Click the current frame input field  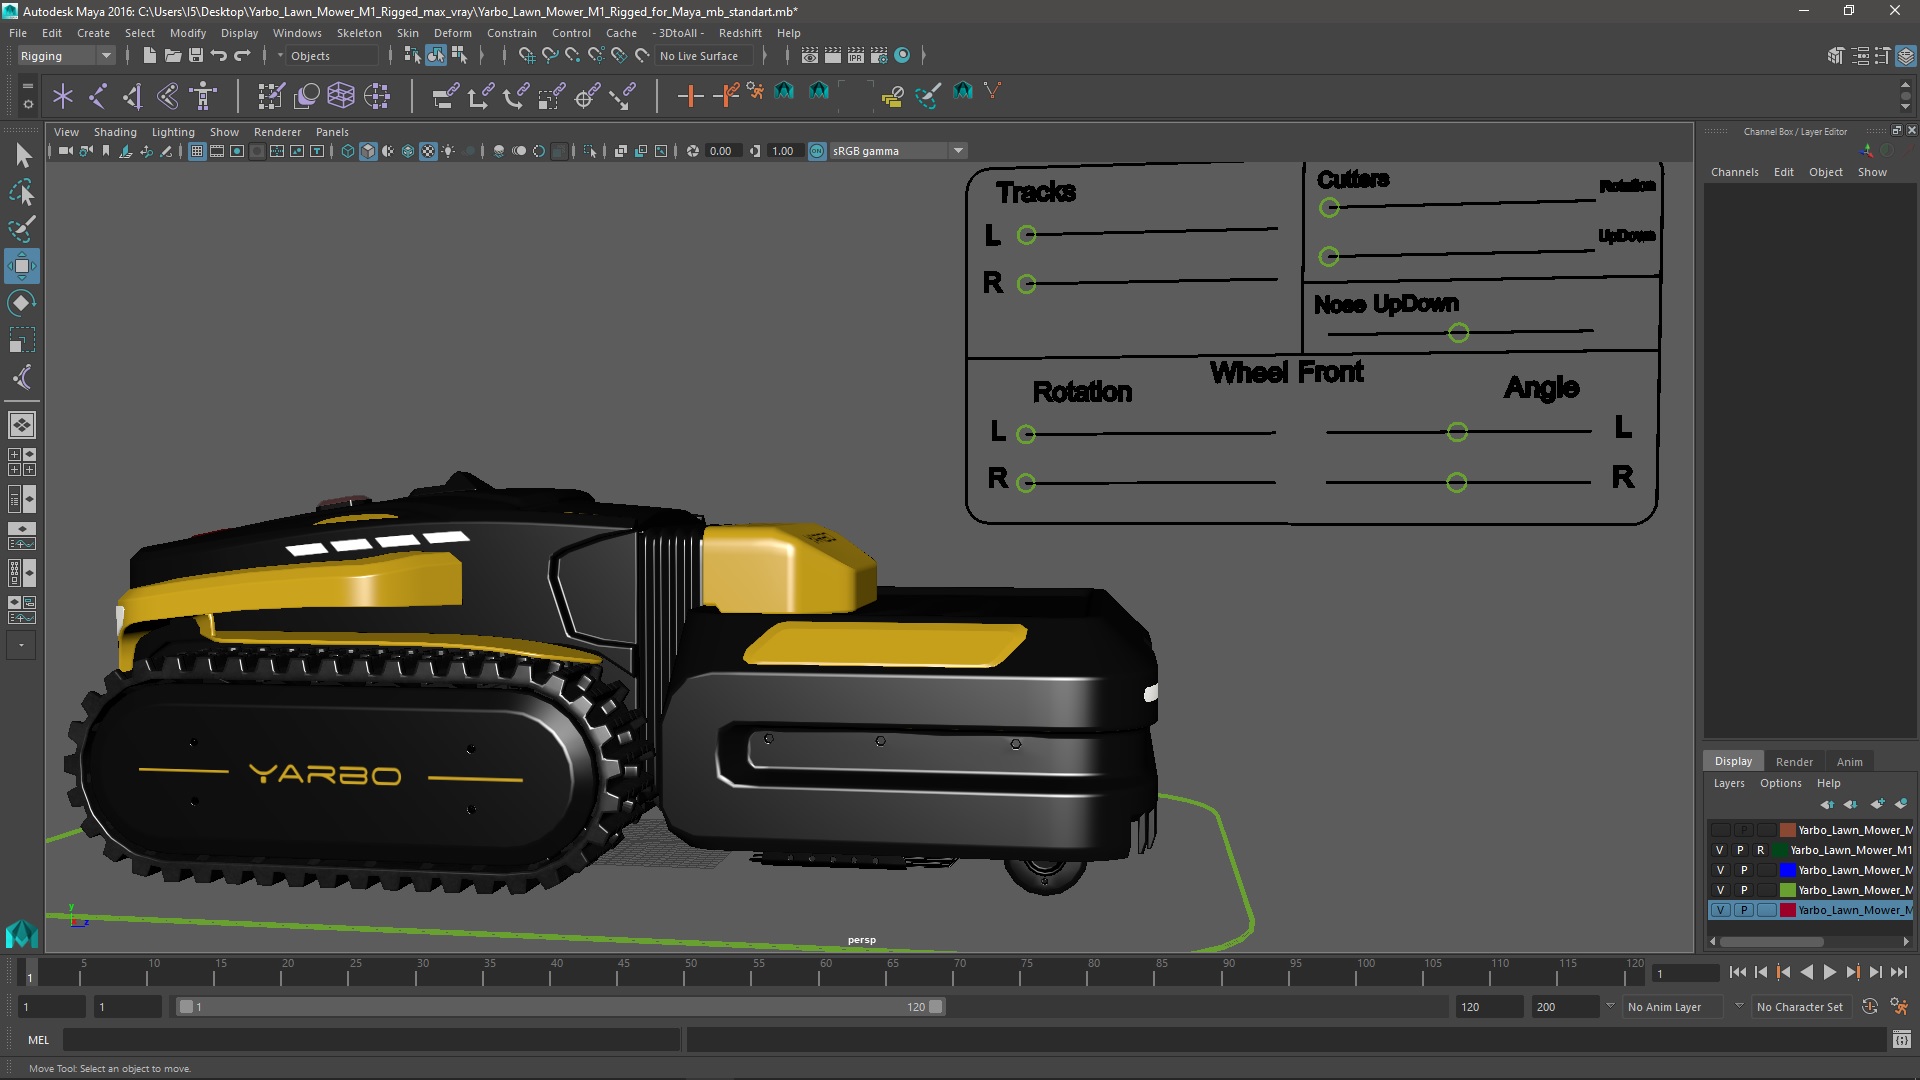pos(1686,973)
